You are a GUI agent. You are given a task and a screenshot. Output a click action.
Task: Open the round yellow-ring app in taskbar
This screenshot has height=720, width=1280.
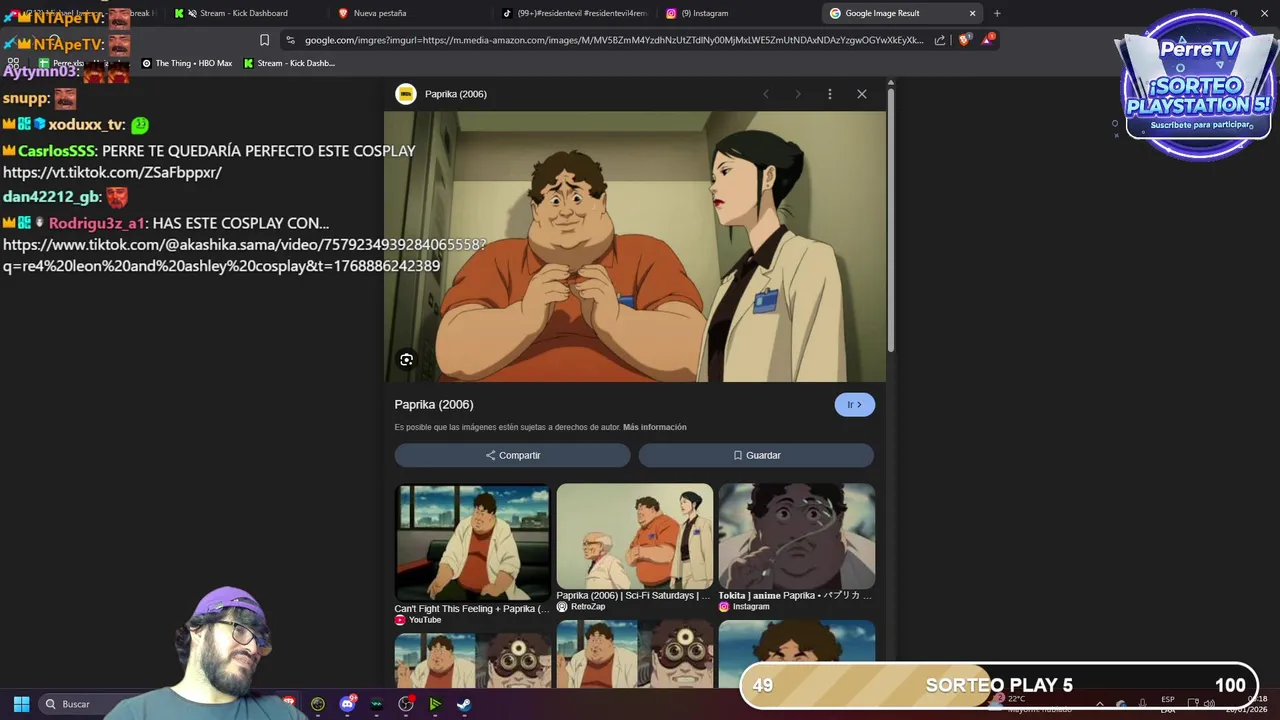[x=318, y=704]
